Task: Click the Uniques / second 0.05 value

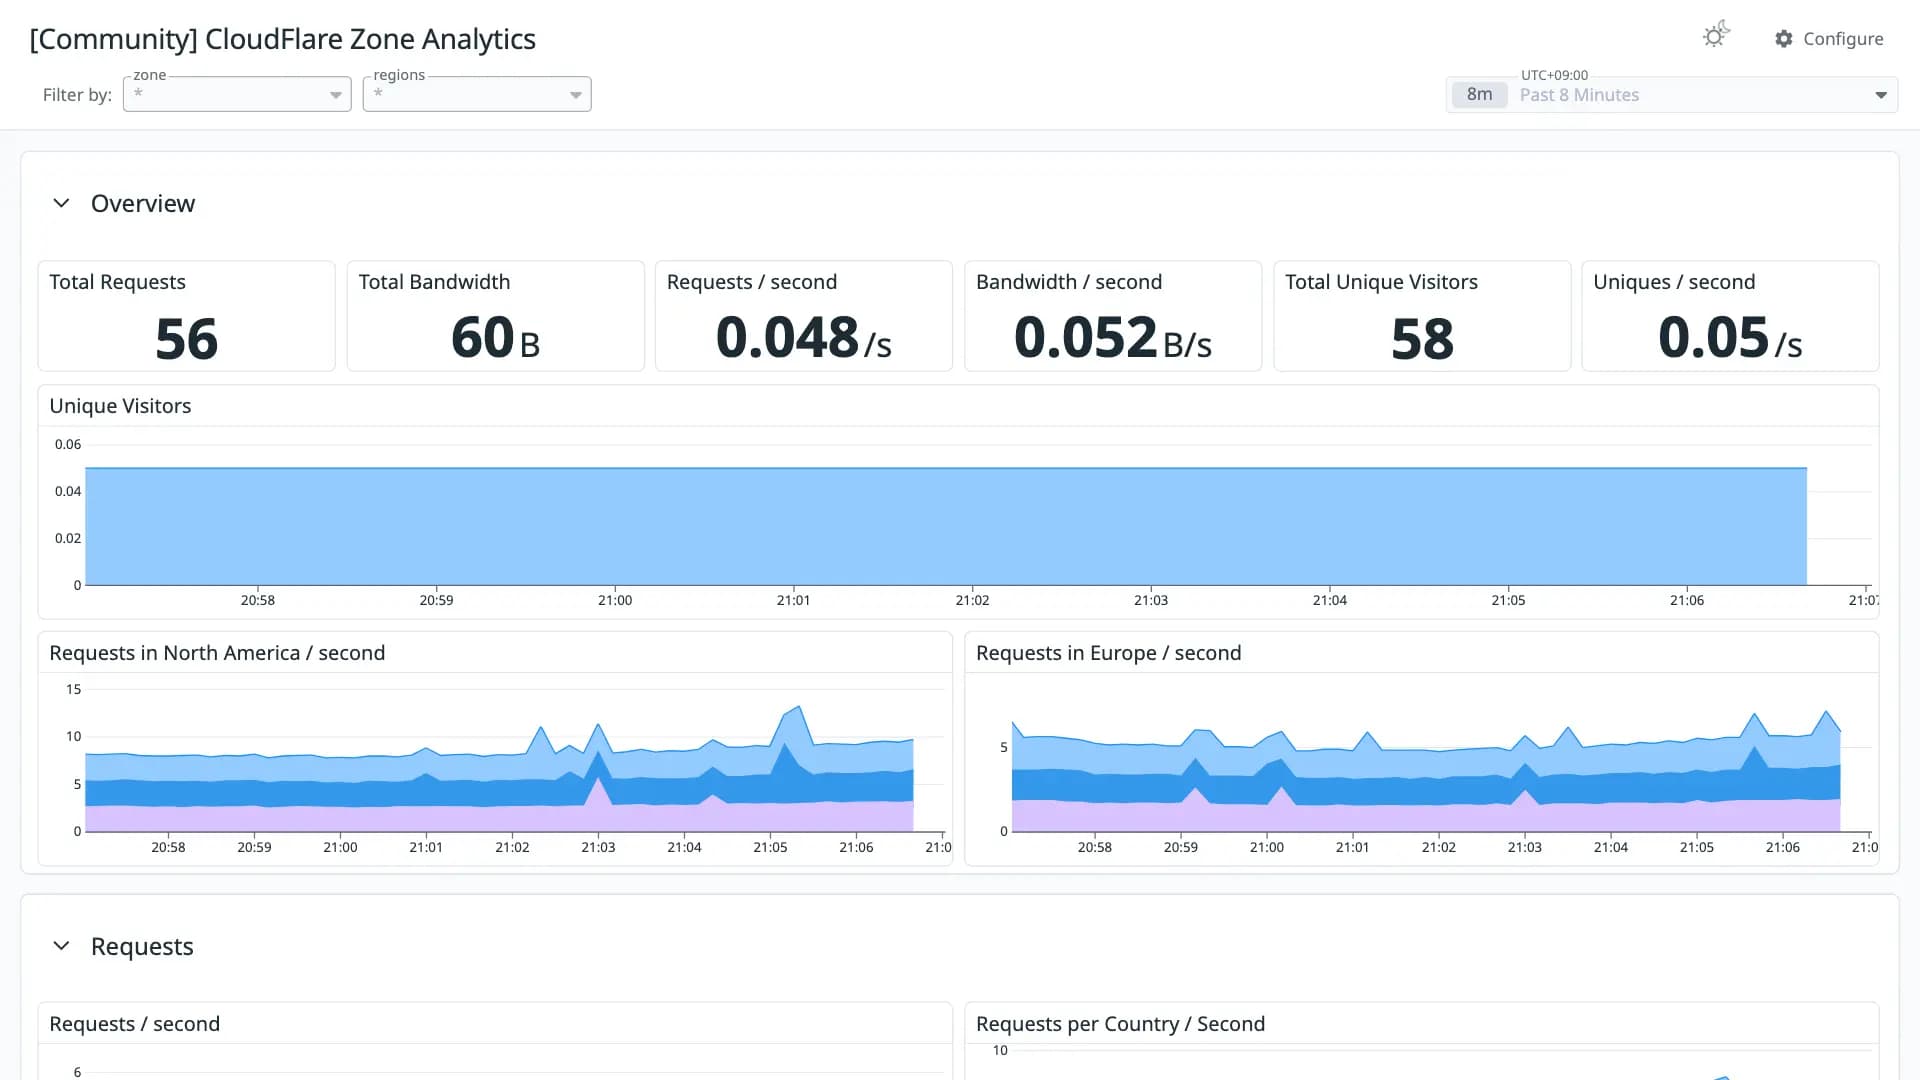Action: pos(1730,338)
